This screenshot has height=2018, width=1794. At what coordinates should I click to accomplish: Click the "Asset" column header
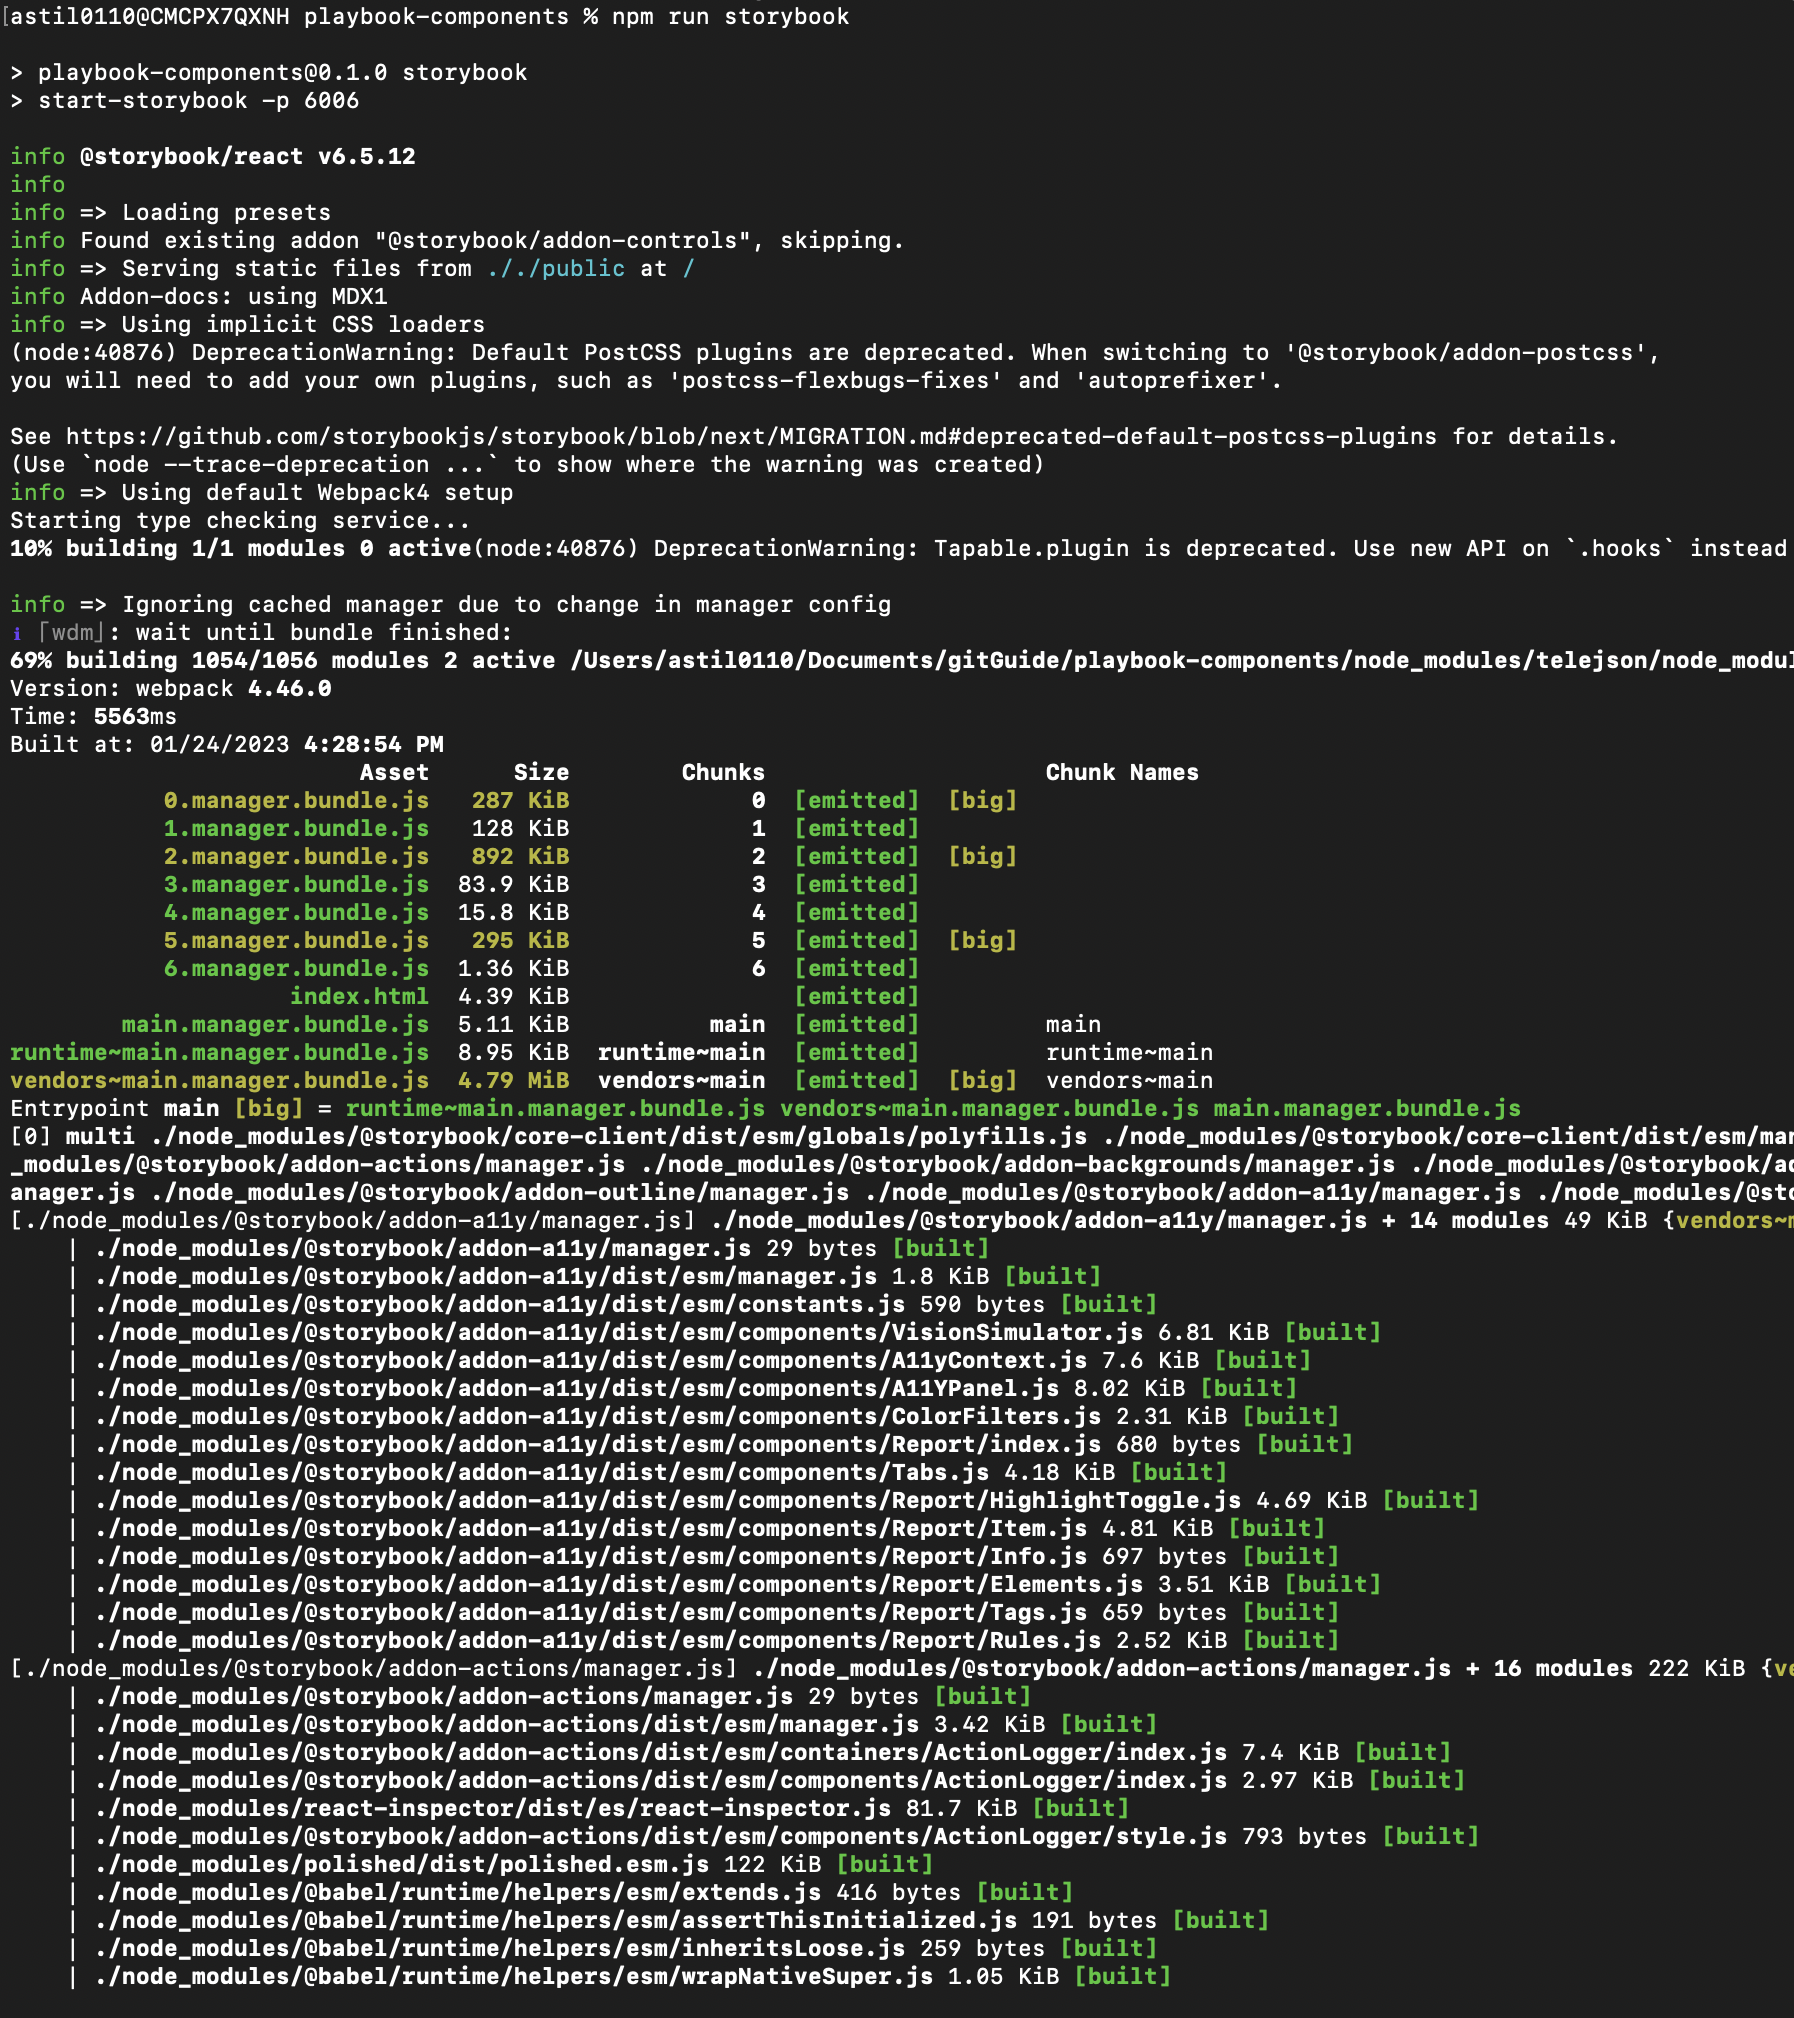(394, 773)
